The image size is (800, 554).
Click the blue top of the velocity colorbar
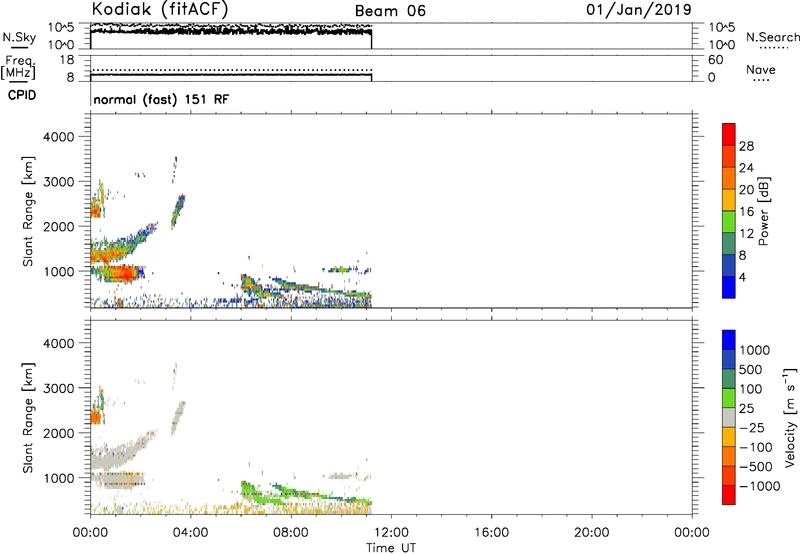click(729, 340)
